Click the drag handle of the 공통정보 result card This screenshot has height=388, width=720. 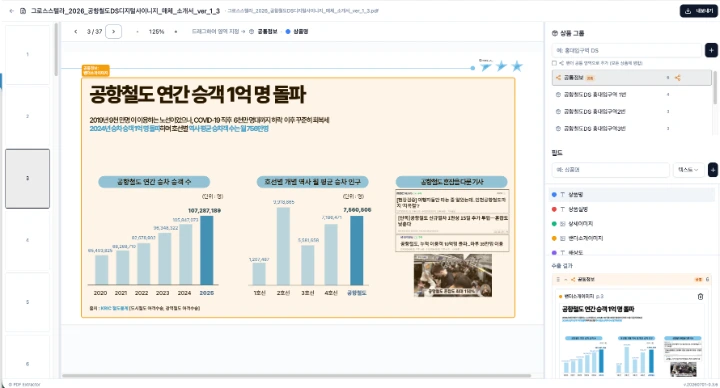[558, 279]
